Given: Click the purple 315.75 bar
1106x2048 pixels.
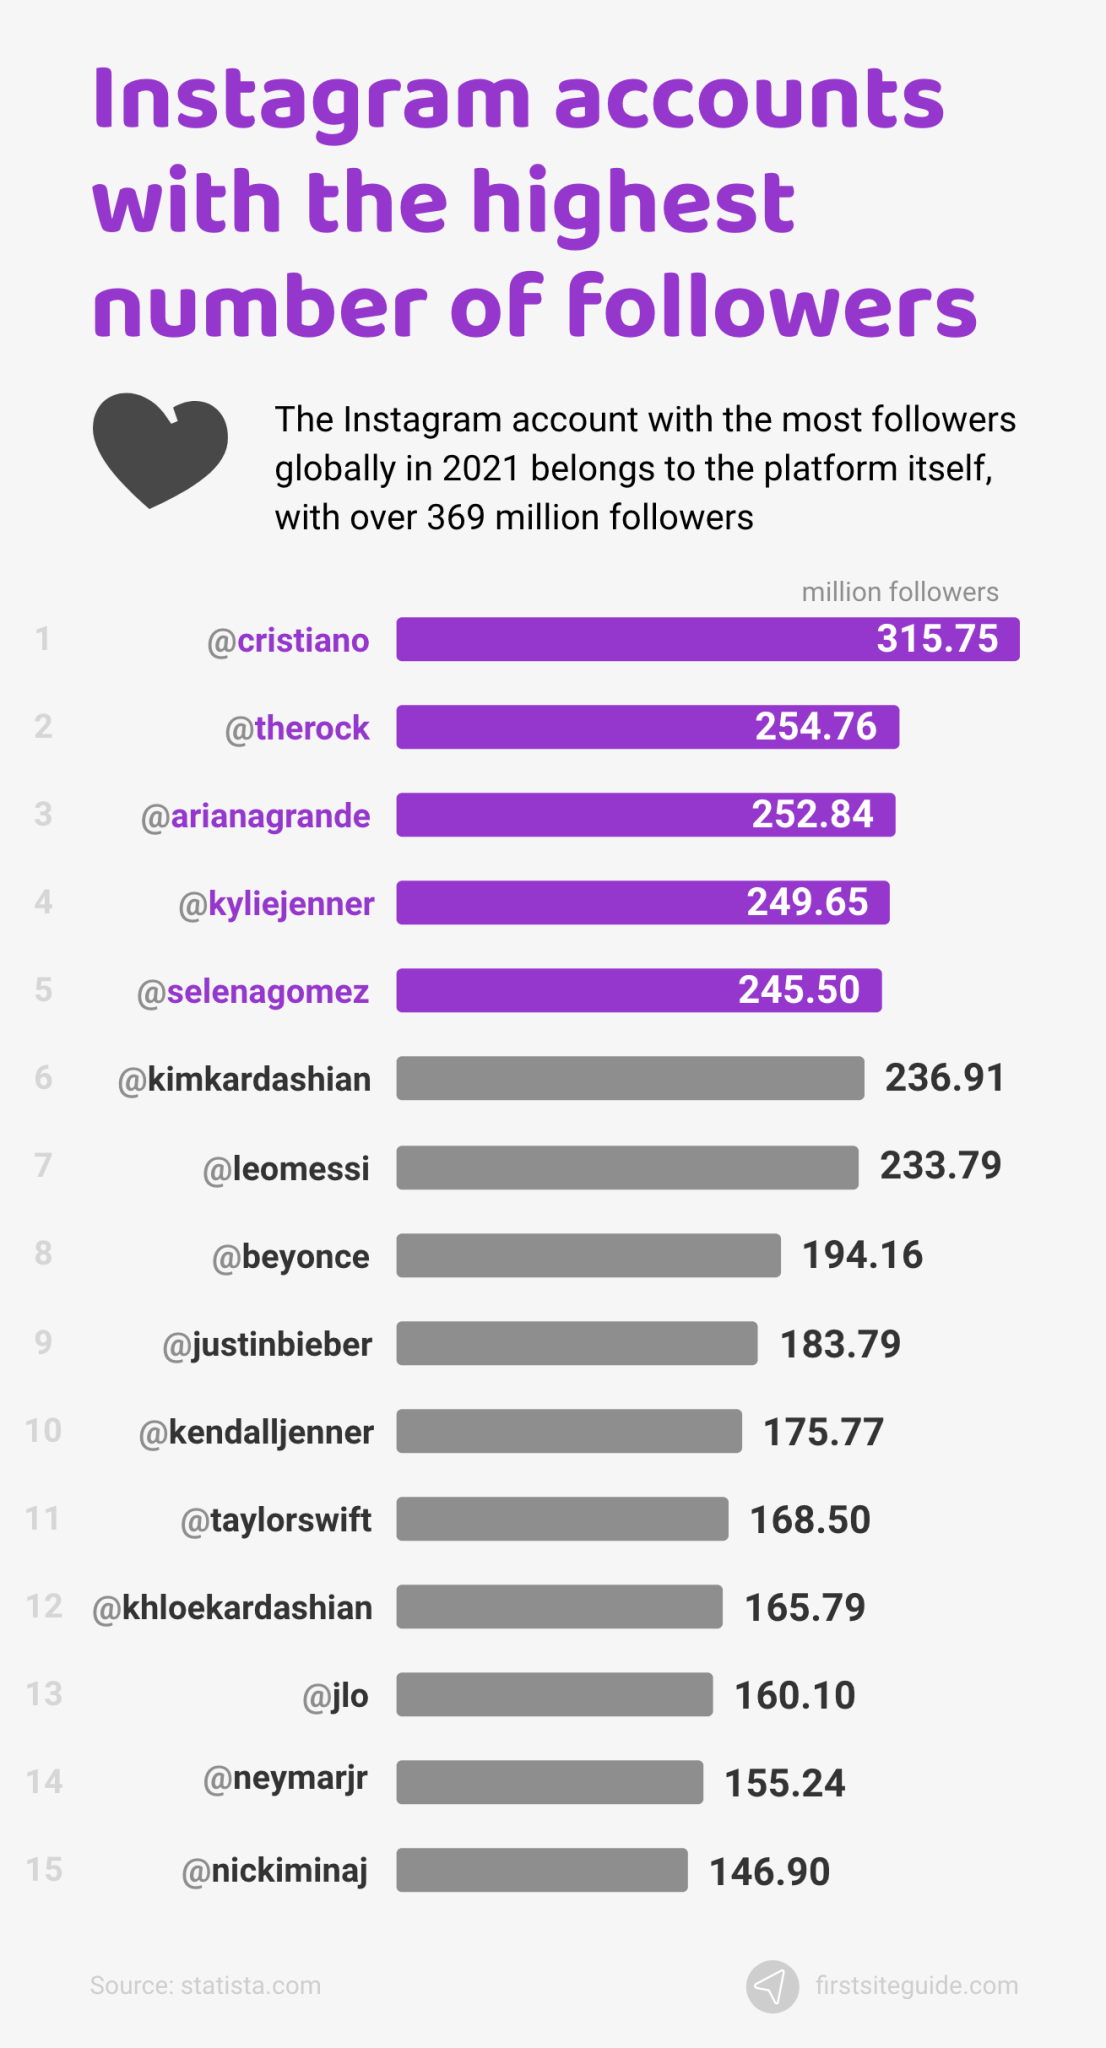Looking at the screenshot, I should pos(707,640).
